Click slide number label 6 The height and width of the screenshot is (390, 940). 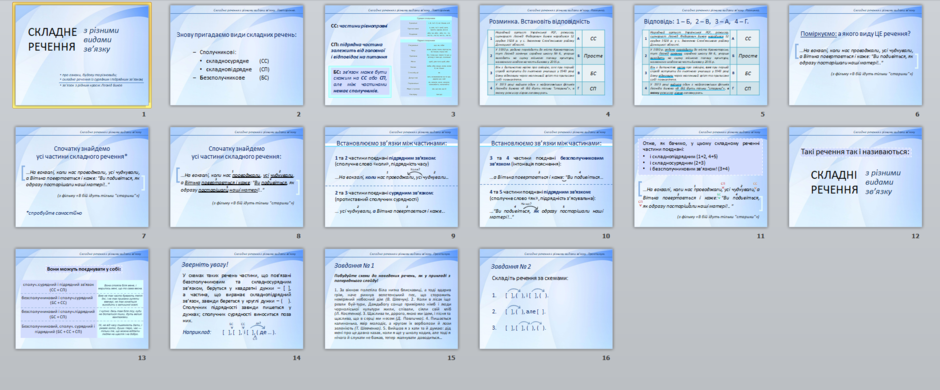(x=918, y=114)
